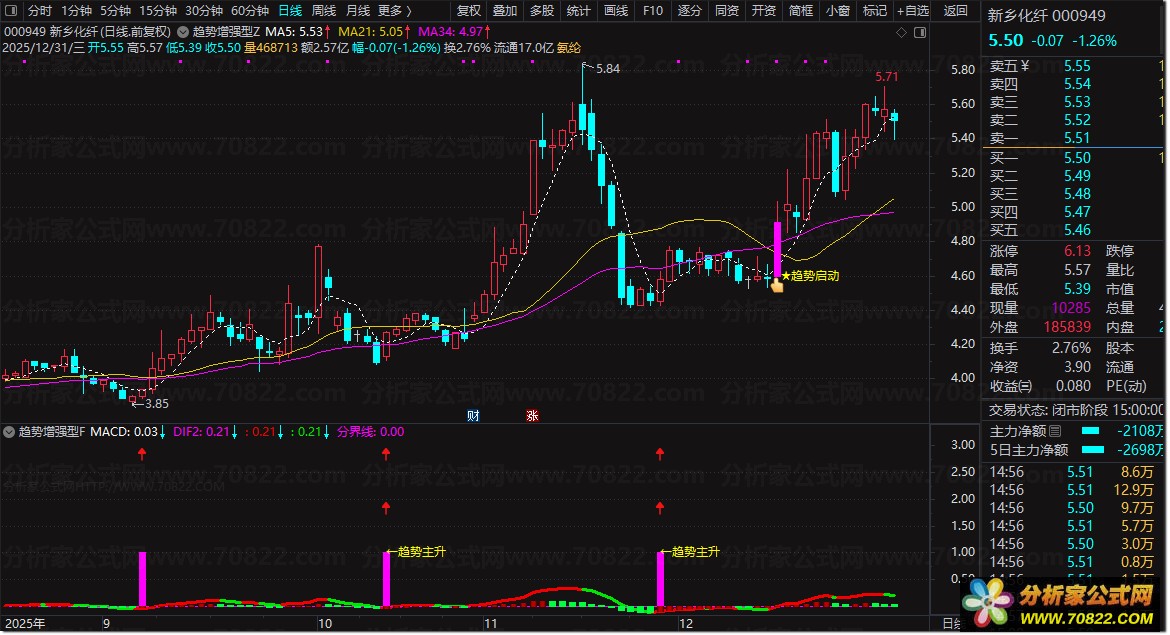Open the 主力净额 list icon

[1055, 431]
